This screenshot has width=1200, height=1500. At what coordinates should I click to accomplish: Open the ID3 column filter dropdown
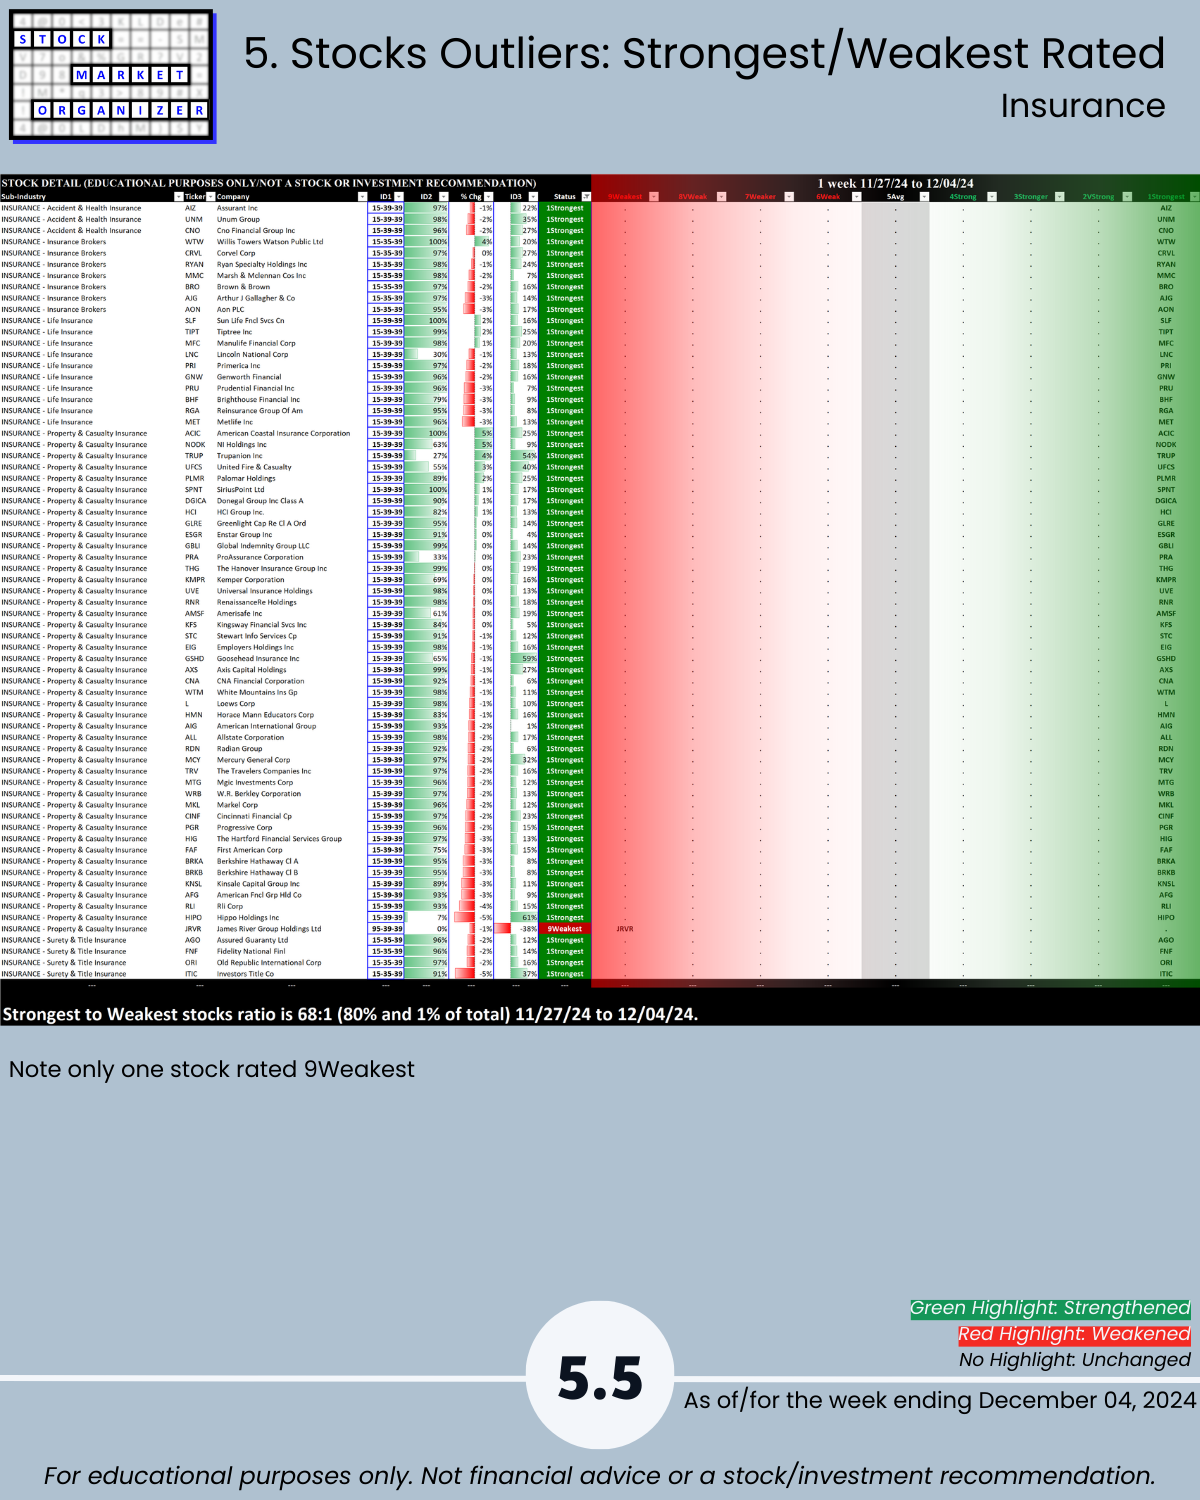click(533, 197)
